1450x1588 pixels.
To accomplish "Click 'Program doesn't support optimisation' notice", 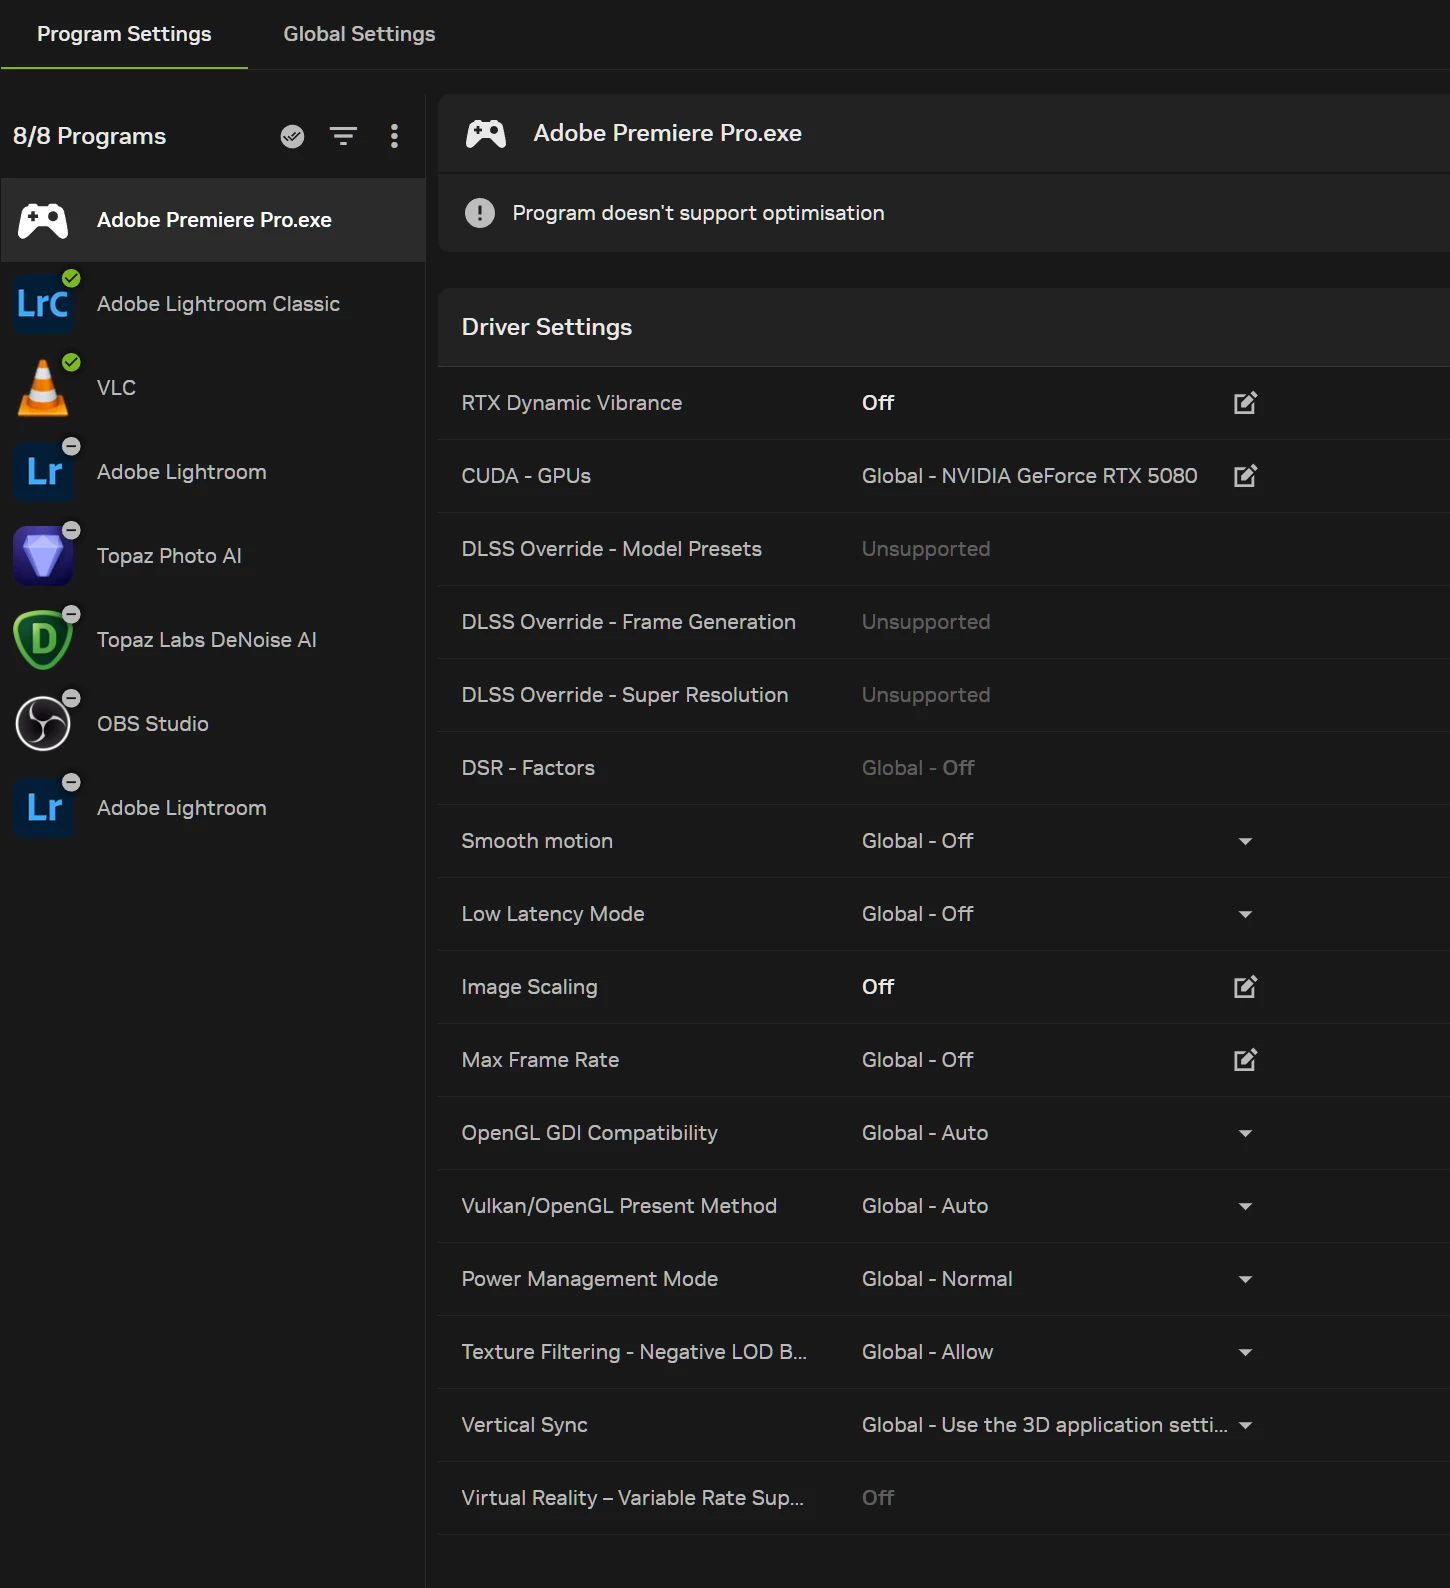I will (698, 213).
